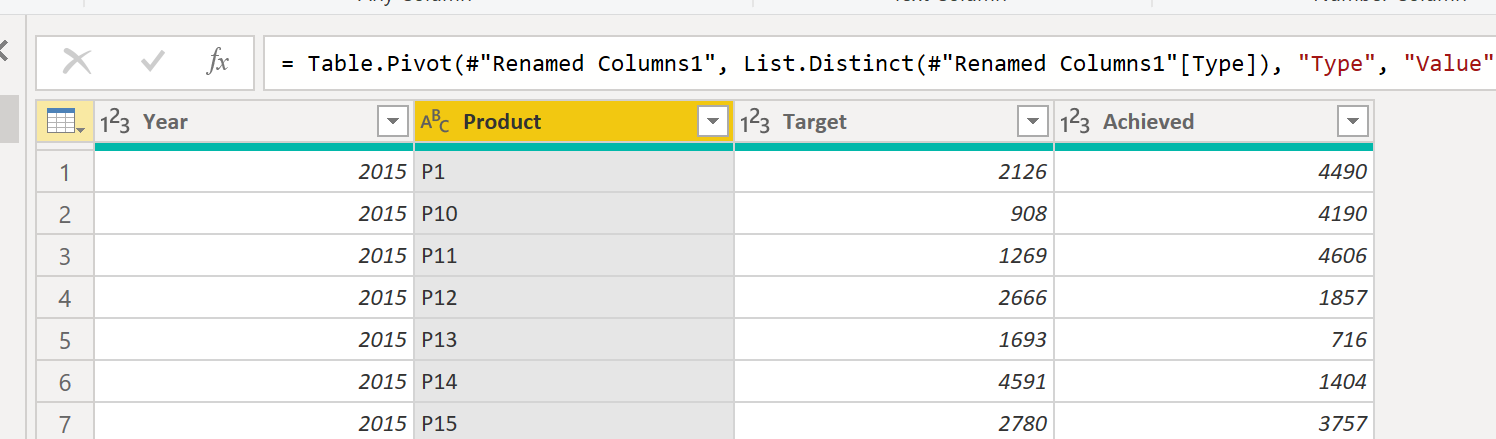
Task: Click the Product cell P14
Action: (x=574, y=382)
